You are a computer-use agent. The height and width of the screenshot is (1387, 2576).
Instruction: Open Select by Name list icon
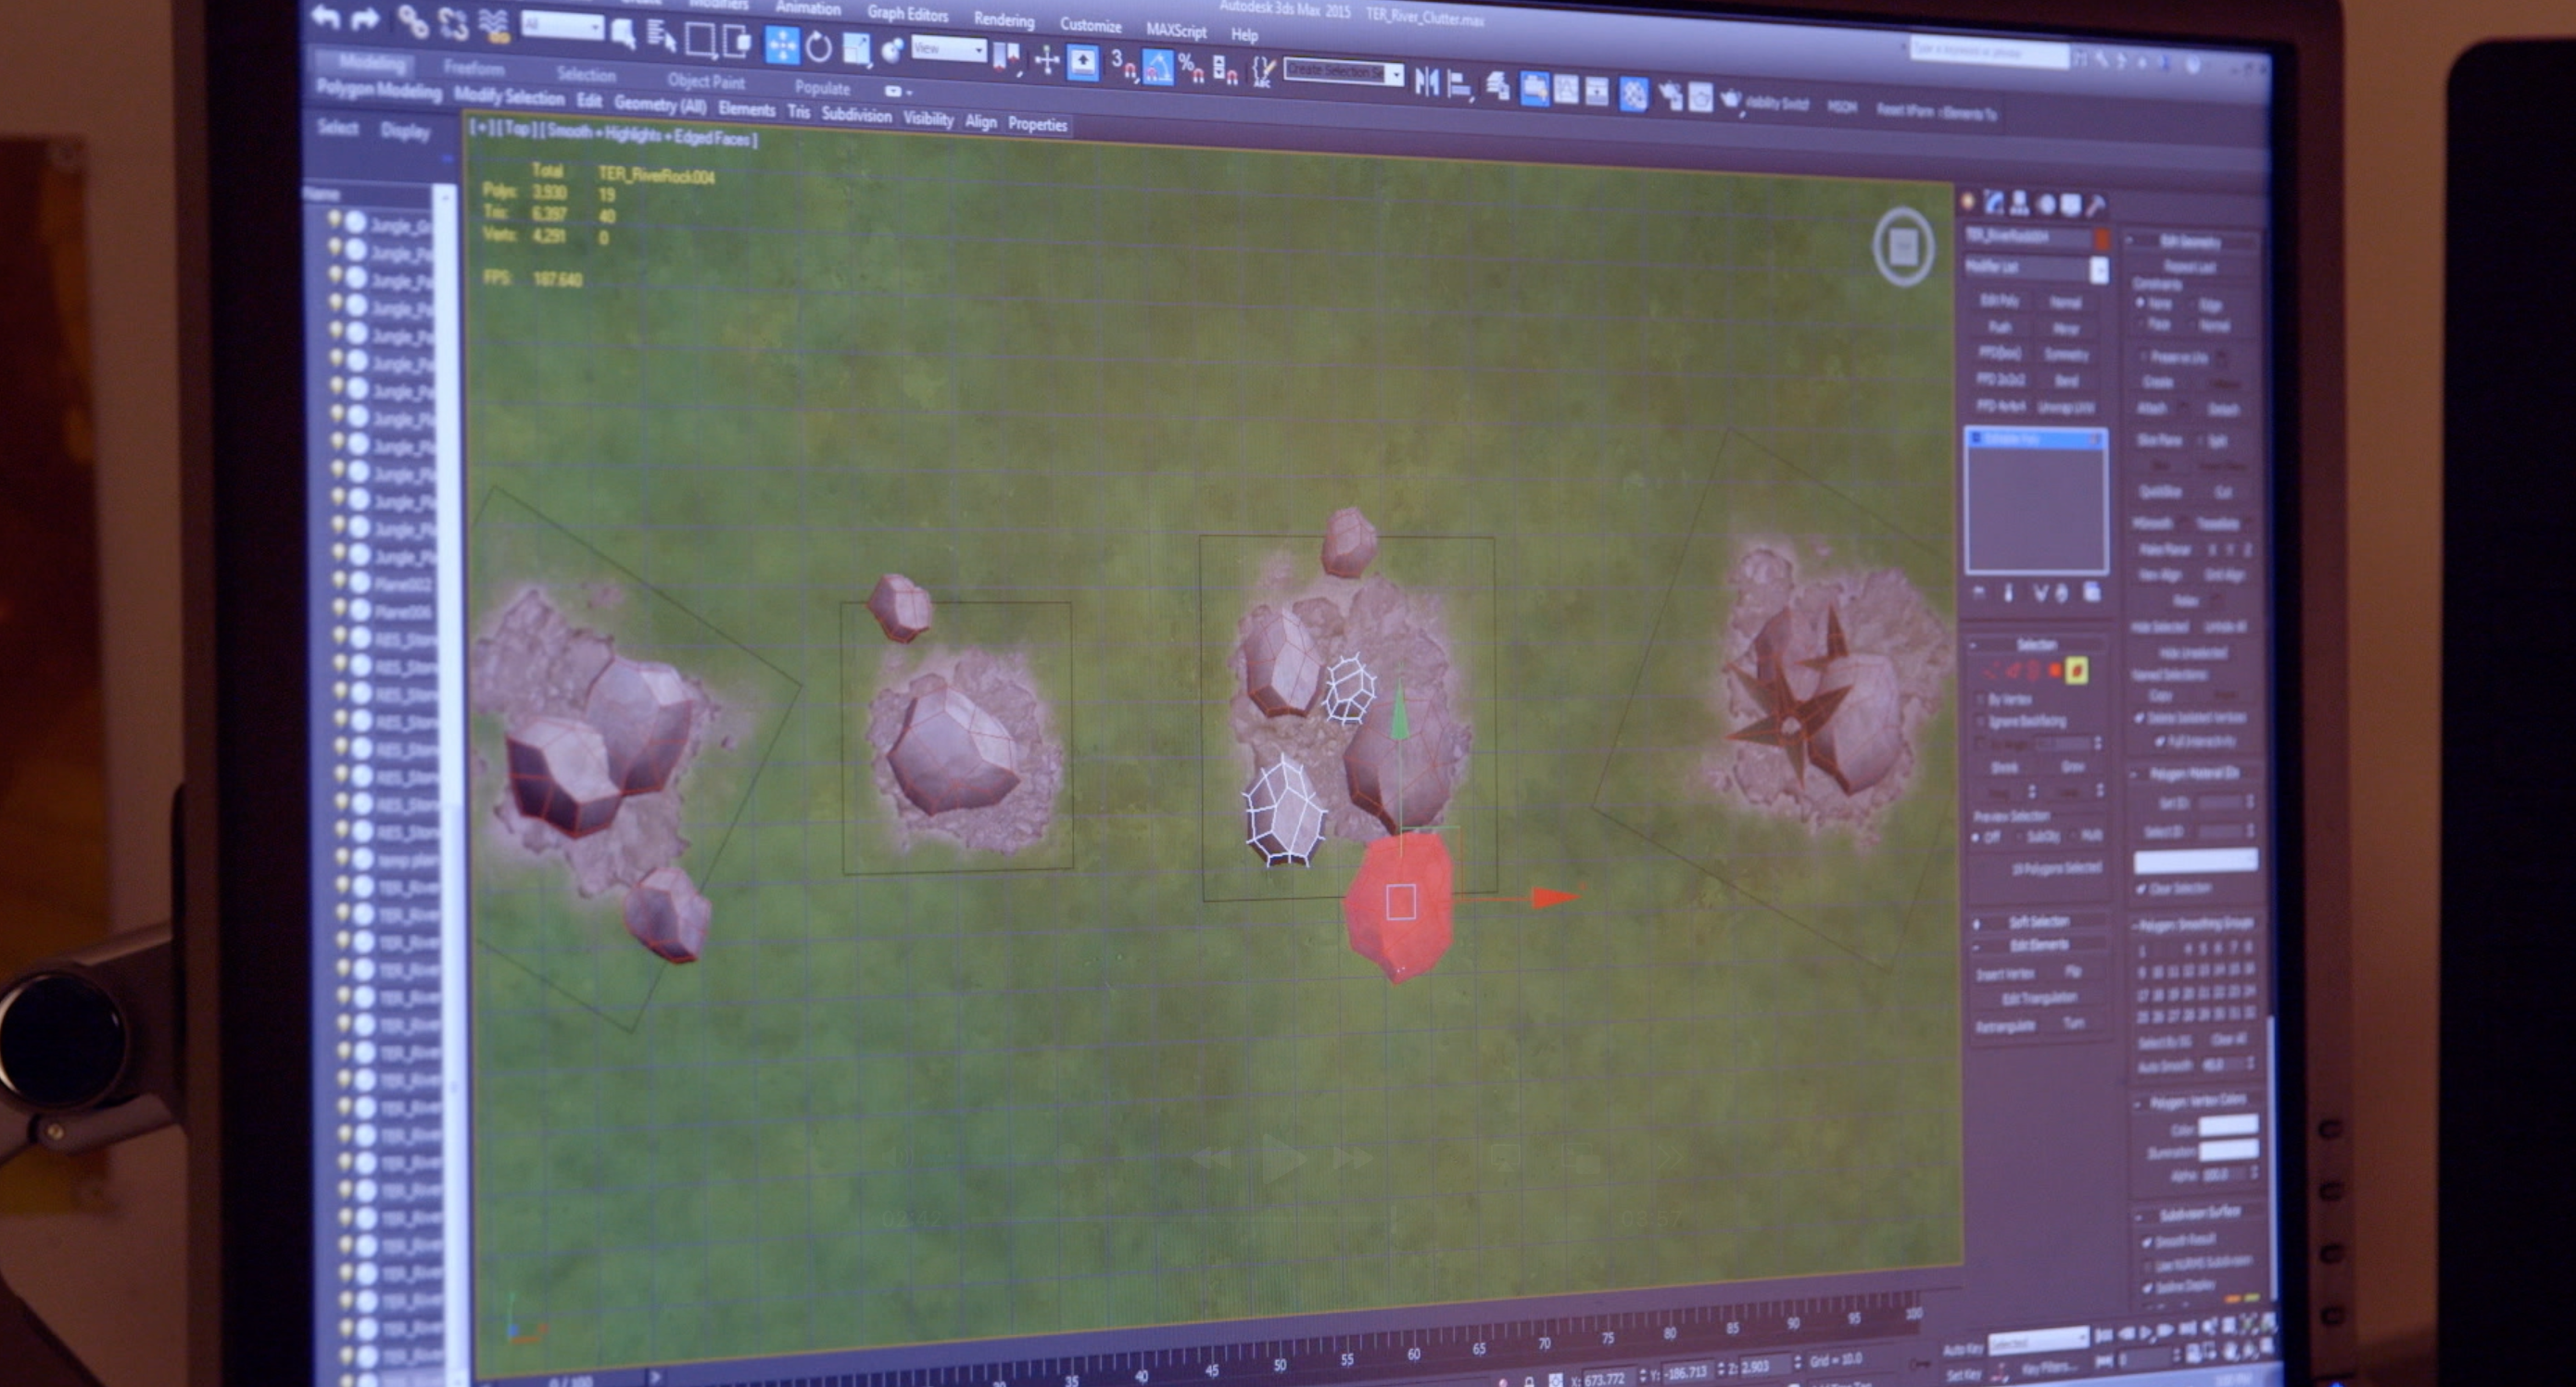pos(661,38)
